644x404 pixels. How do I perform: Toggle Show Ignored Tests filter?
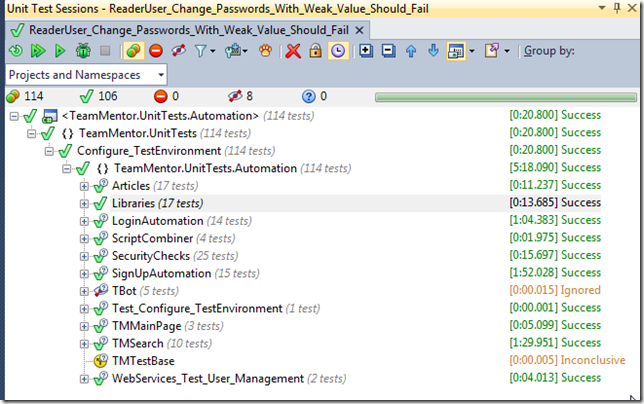click(178, 51)
